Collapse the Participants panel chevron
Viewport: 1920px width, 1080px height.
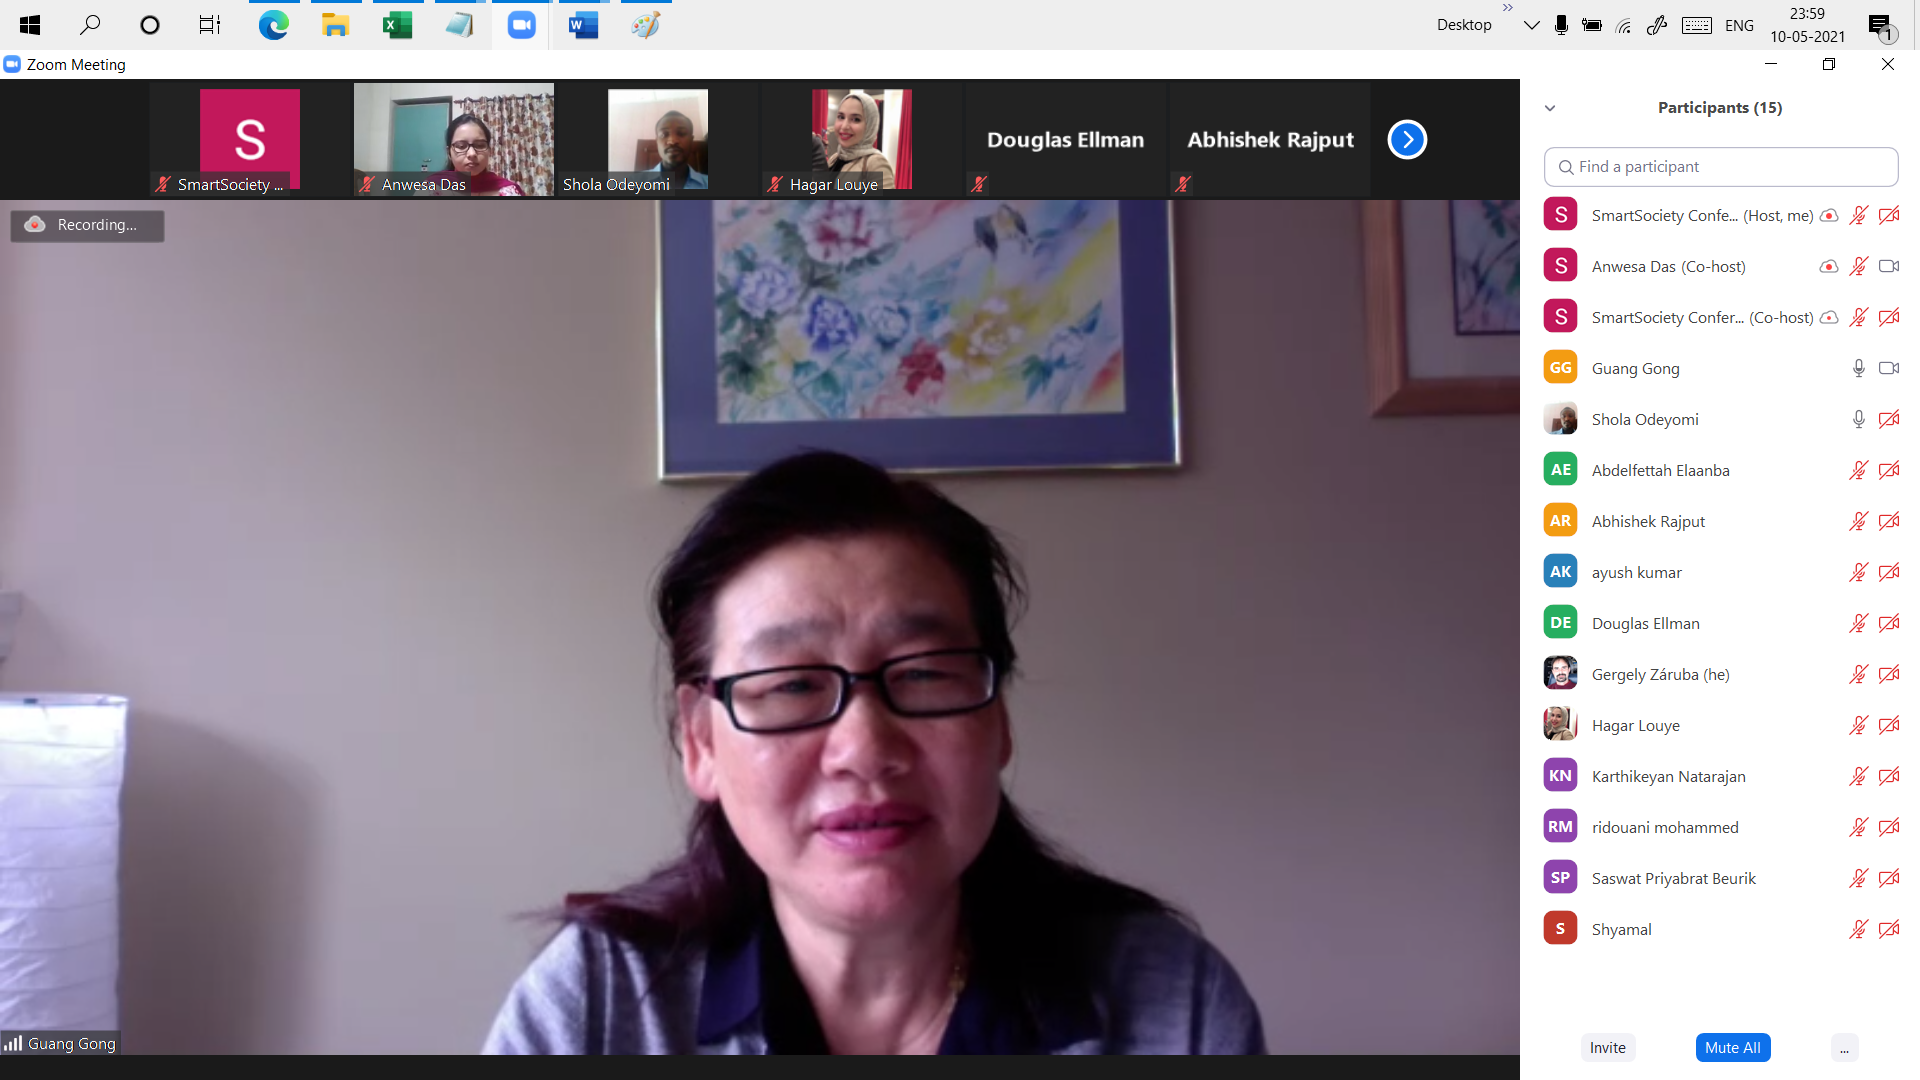(1550, 108)
